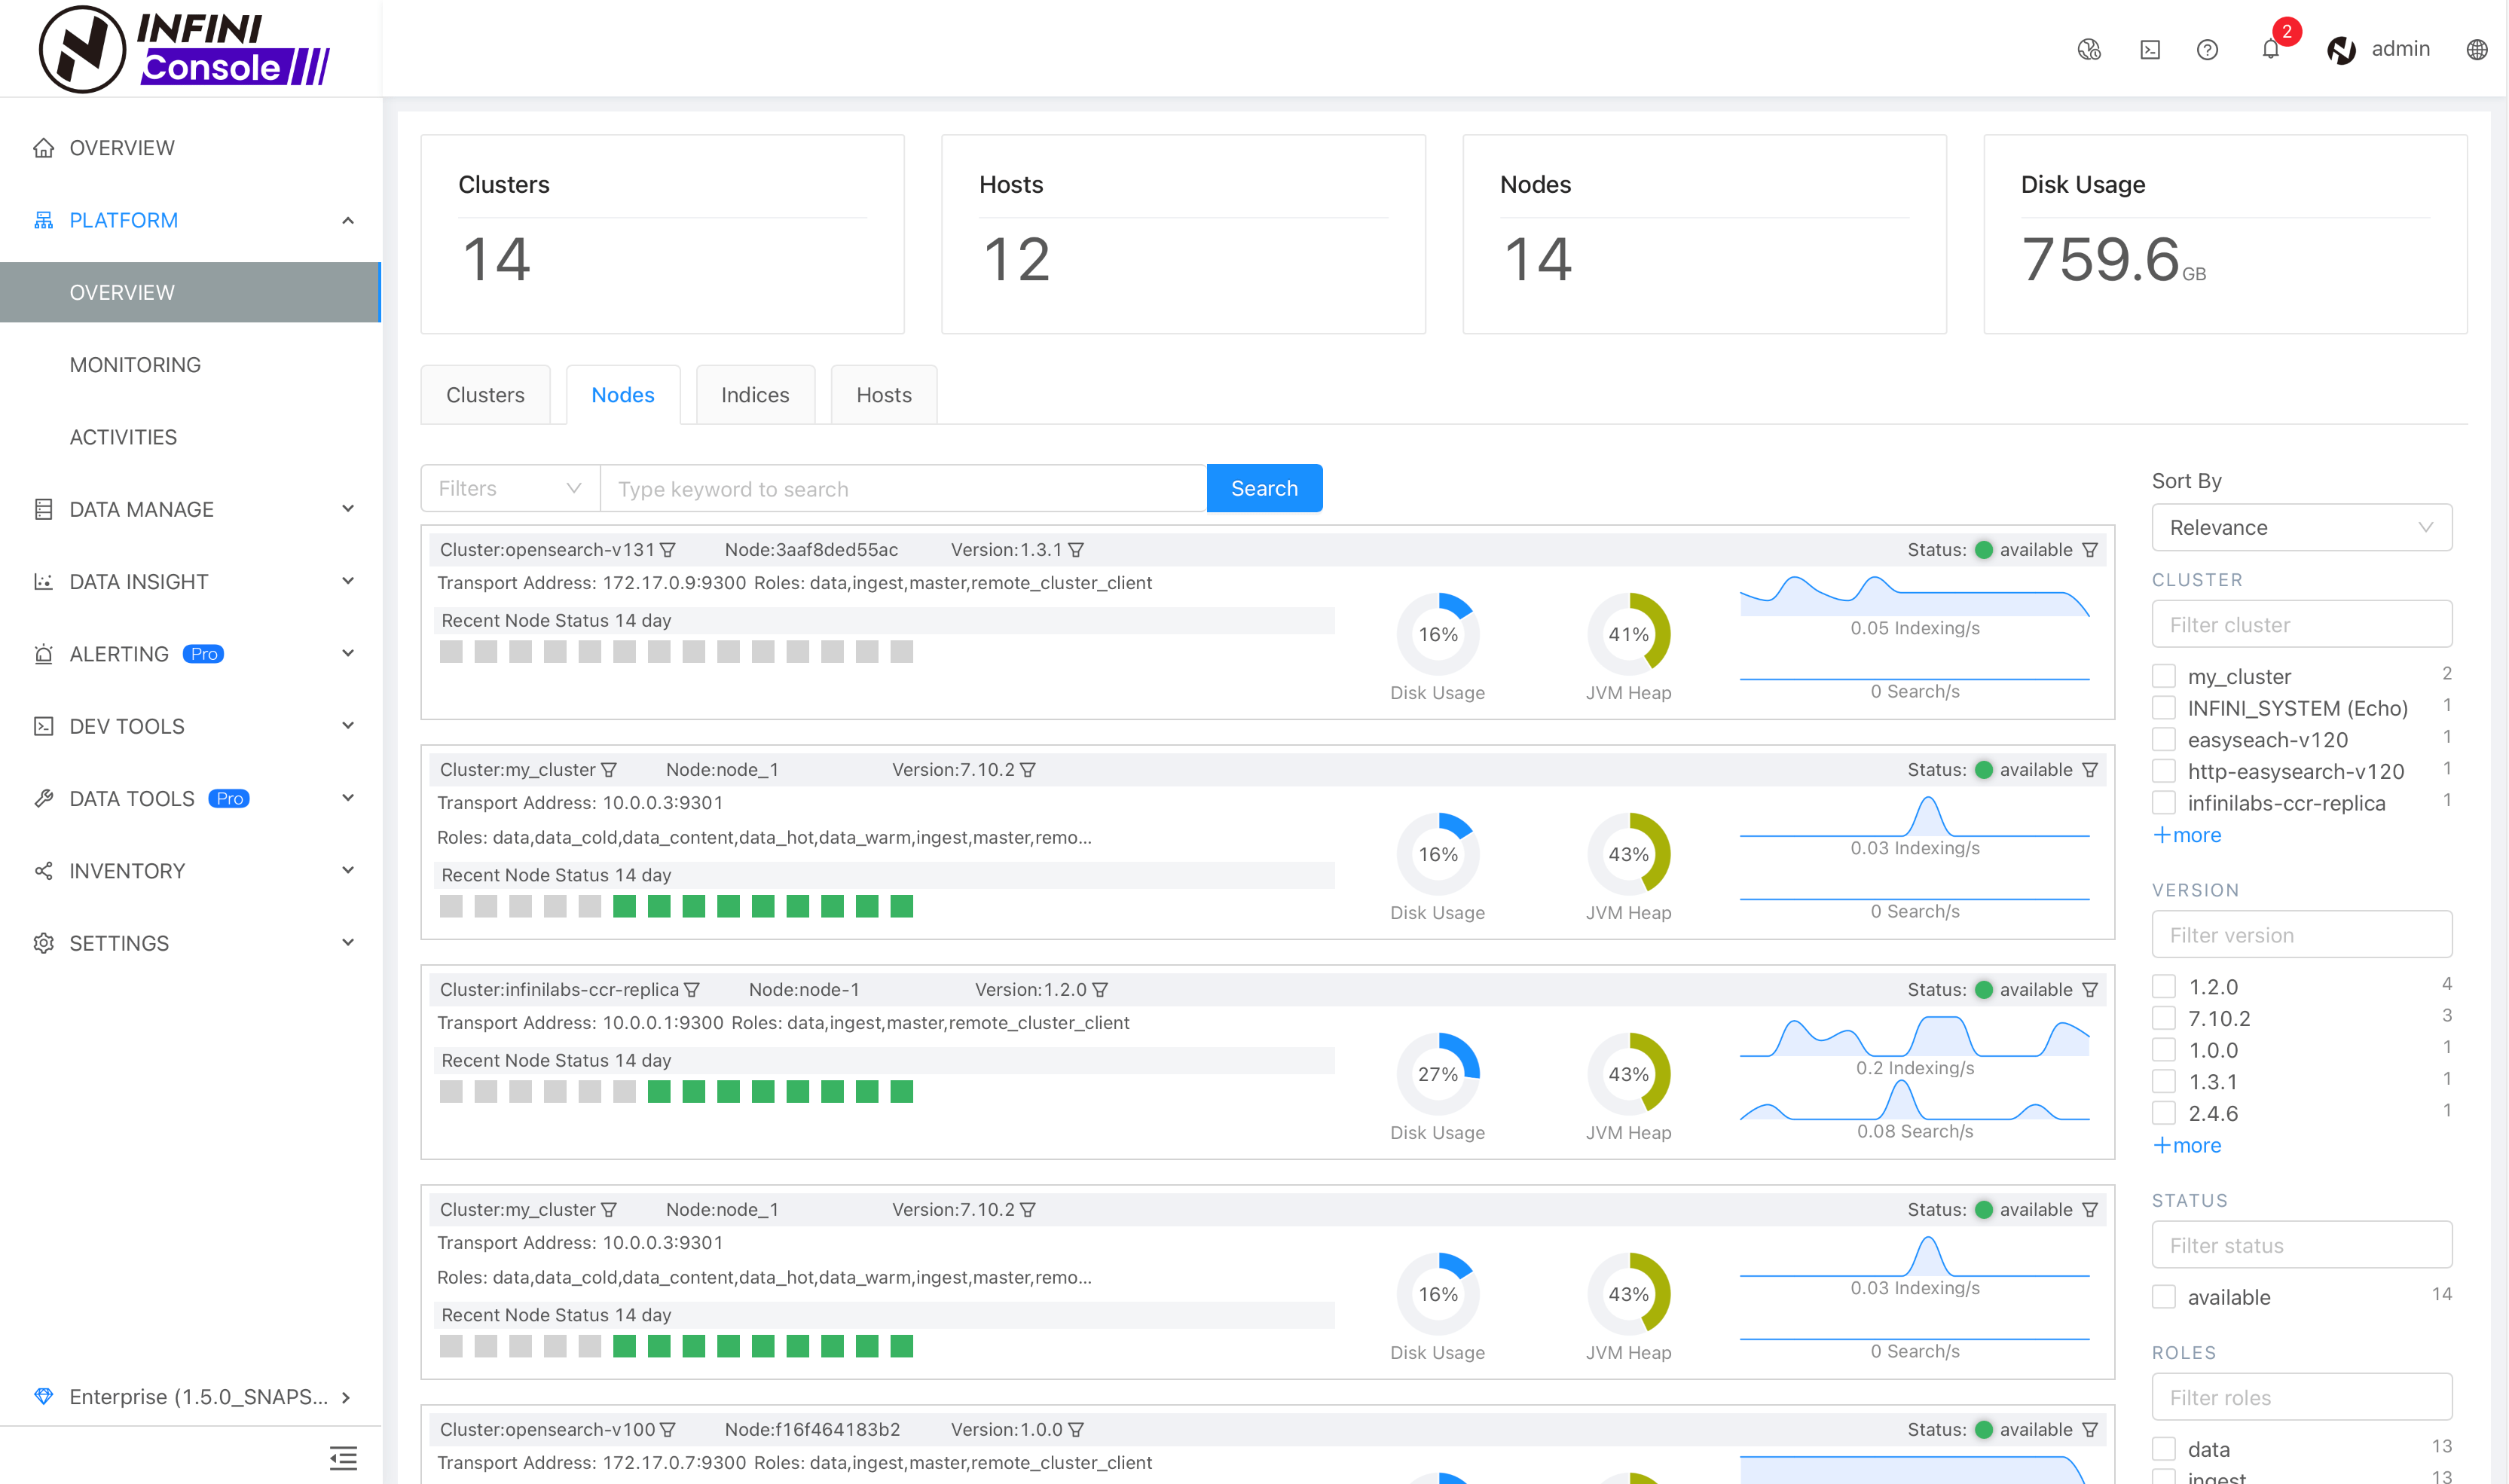
Task: Click filter icon beside Version:1.3.1
Action: (x=1075, y=550)
